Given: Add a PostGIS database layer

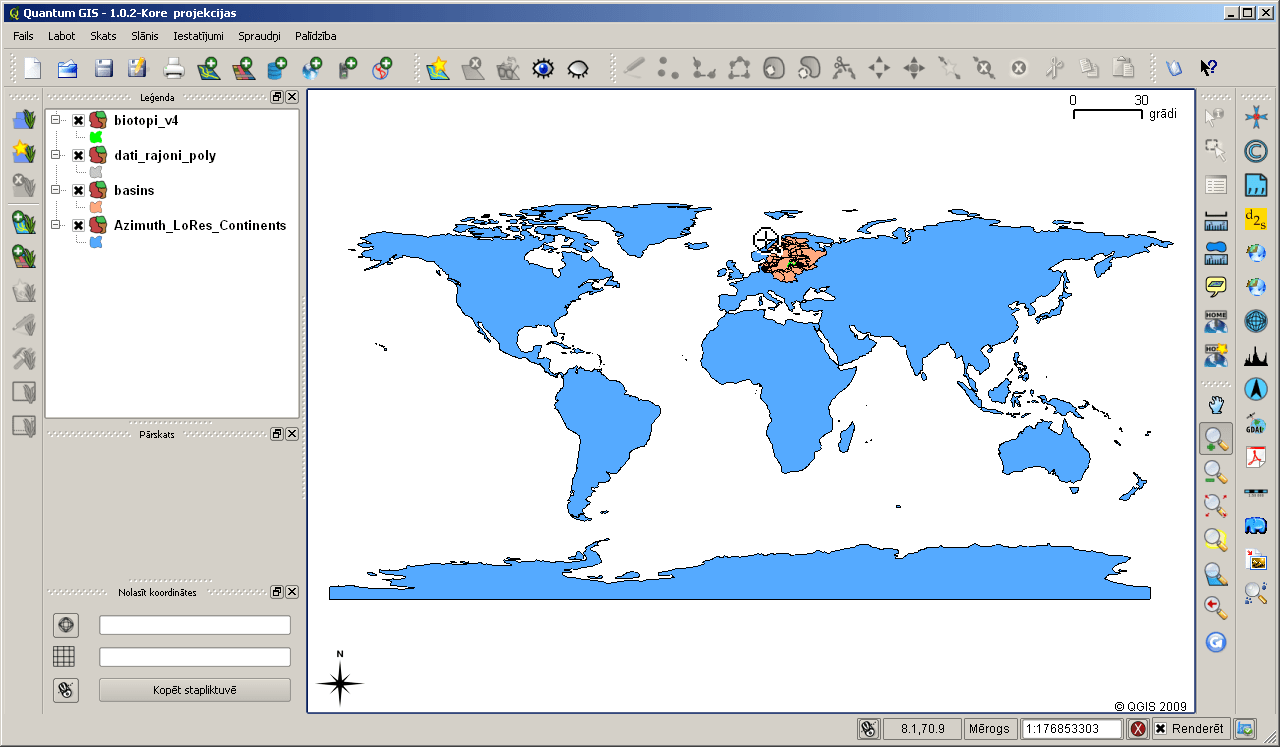Looking at the screenshot, I should (x=277, y=68).
